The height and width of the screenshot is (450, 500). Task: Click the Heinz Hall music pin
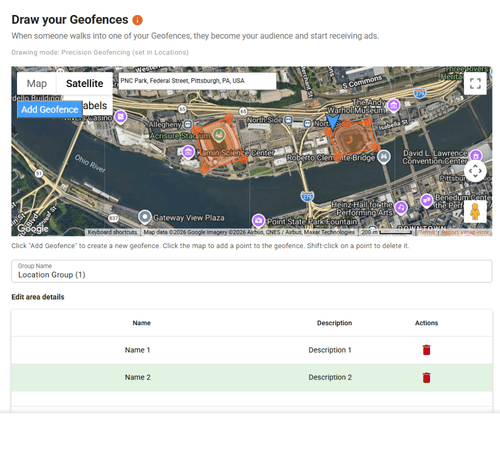tap(401, 208)
